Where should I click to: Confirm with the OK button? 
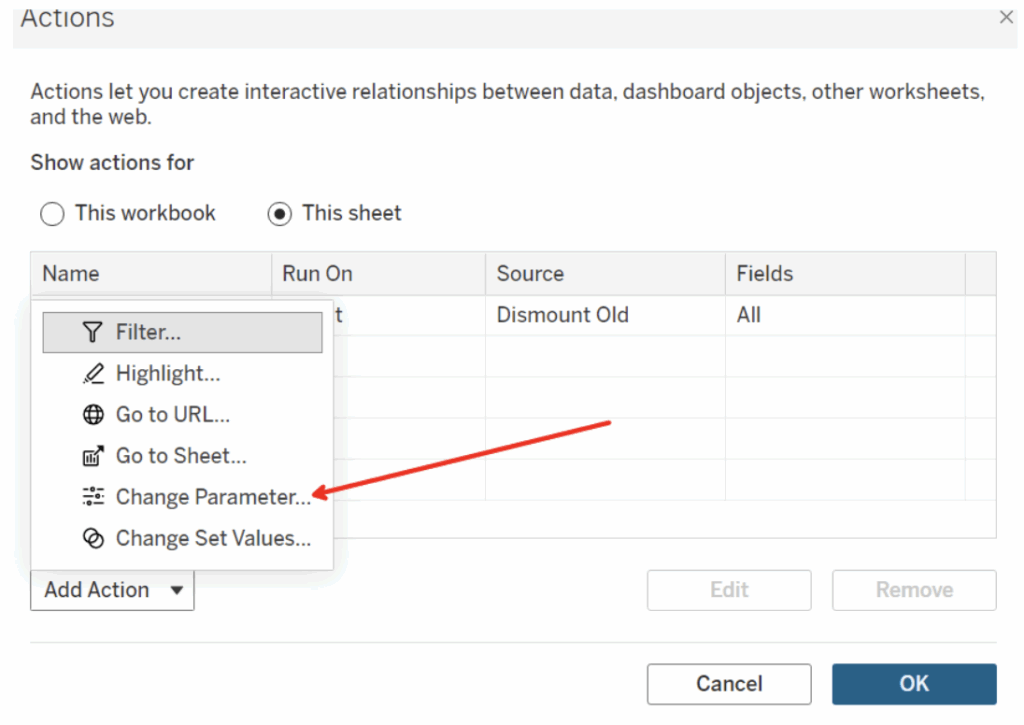click(x=914, y=684)
